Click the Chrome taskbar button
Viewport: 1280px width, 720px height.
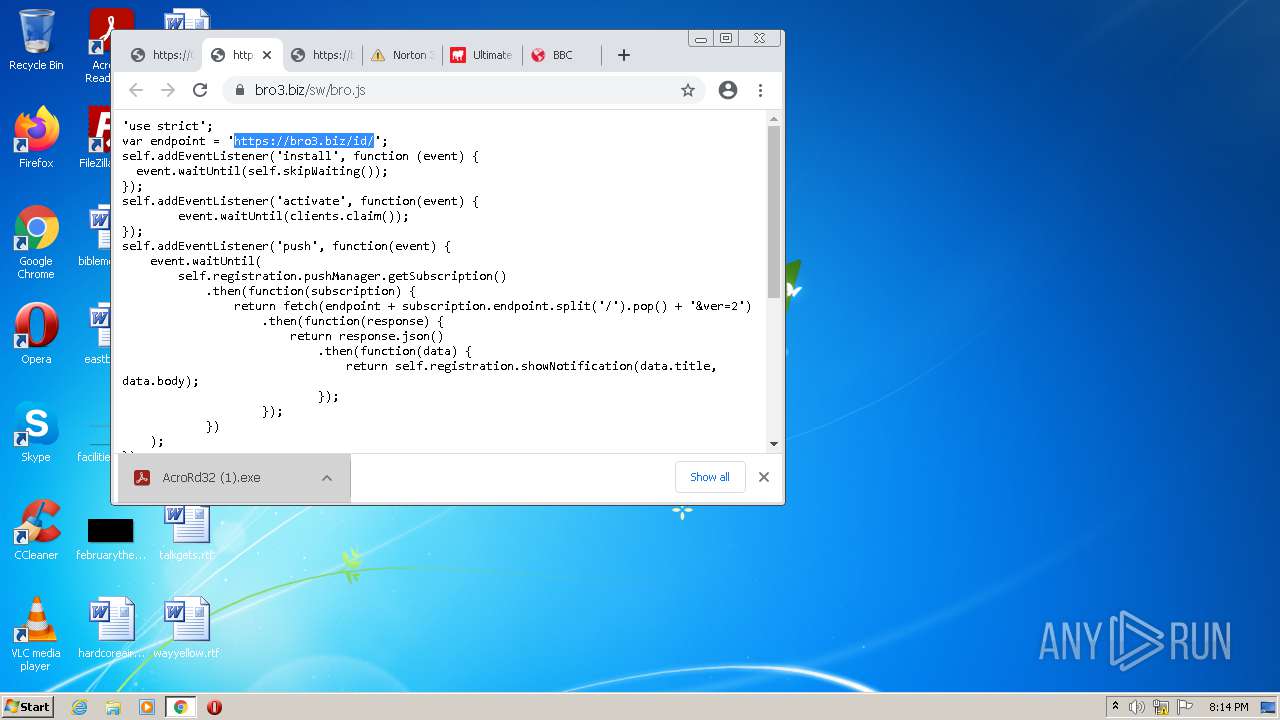click(x=180, y=707)
